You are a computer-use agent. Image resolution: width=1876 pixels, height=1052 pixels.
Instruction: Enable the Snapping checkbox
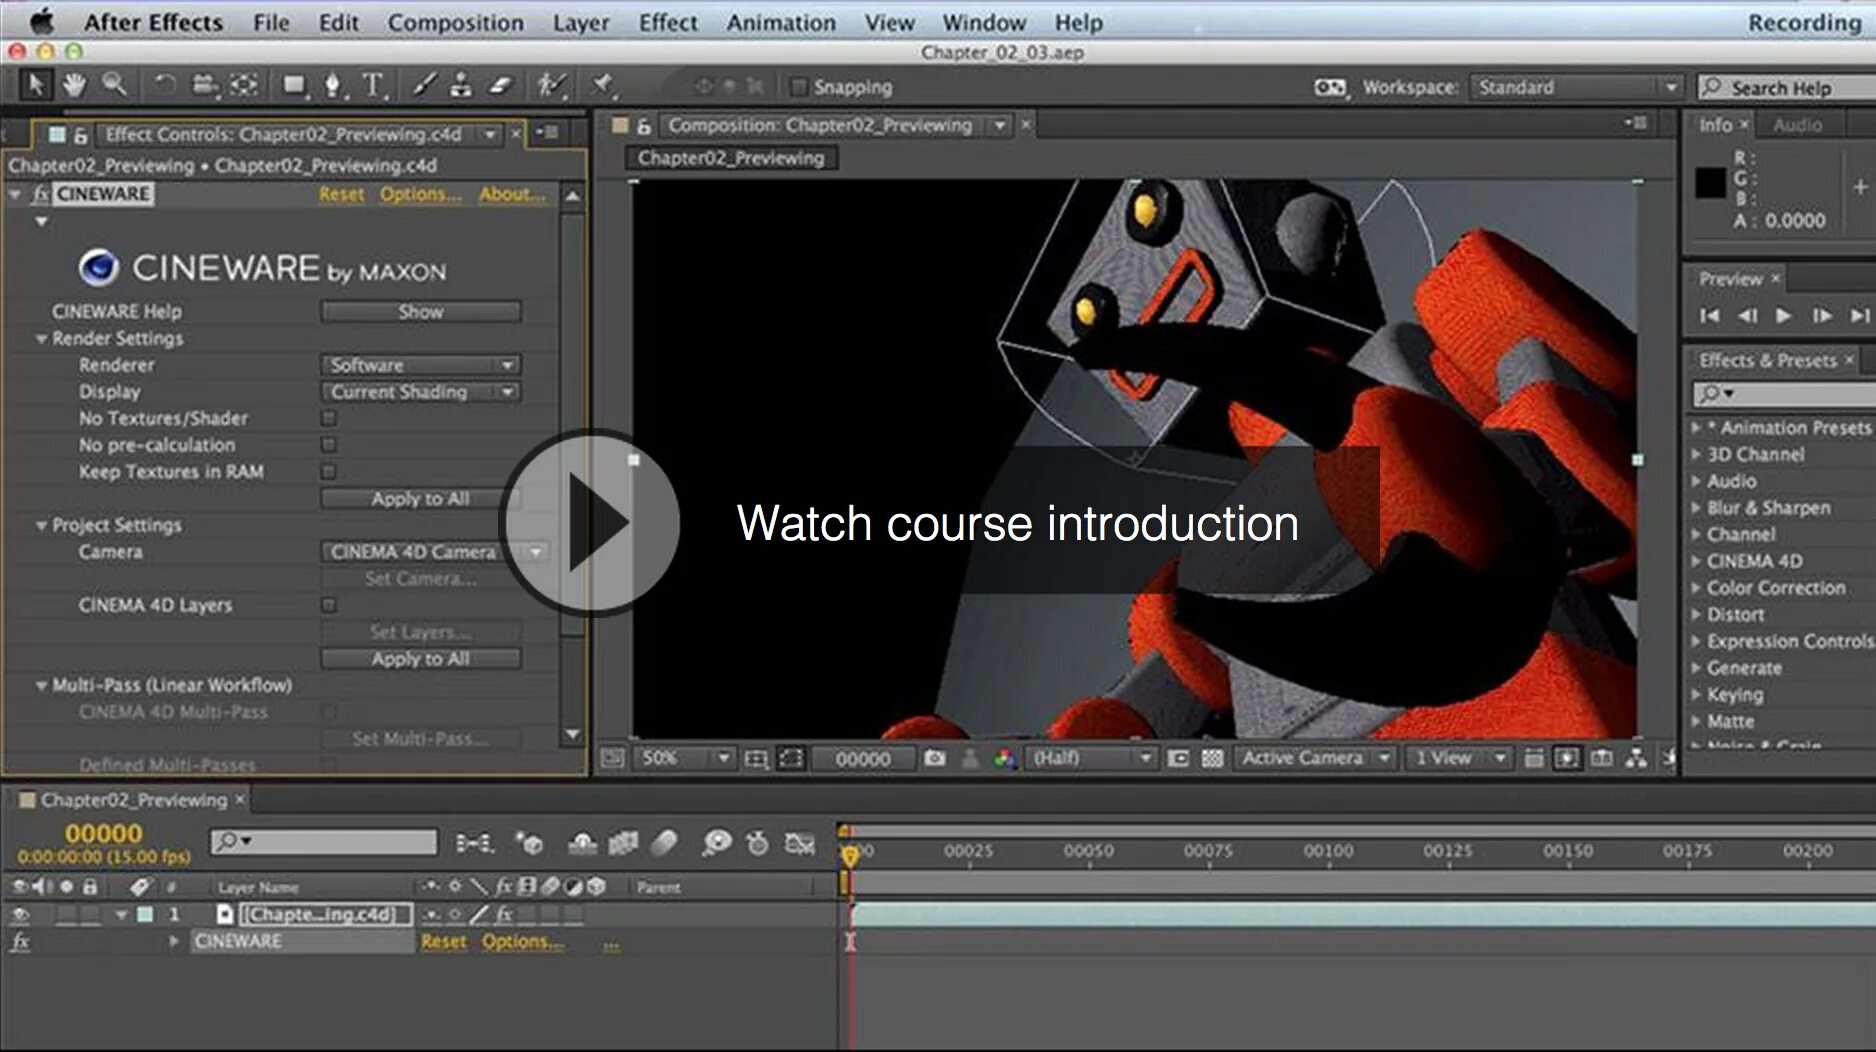[798, 87]
